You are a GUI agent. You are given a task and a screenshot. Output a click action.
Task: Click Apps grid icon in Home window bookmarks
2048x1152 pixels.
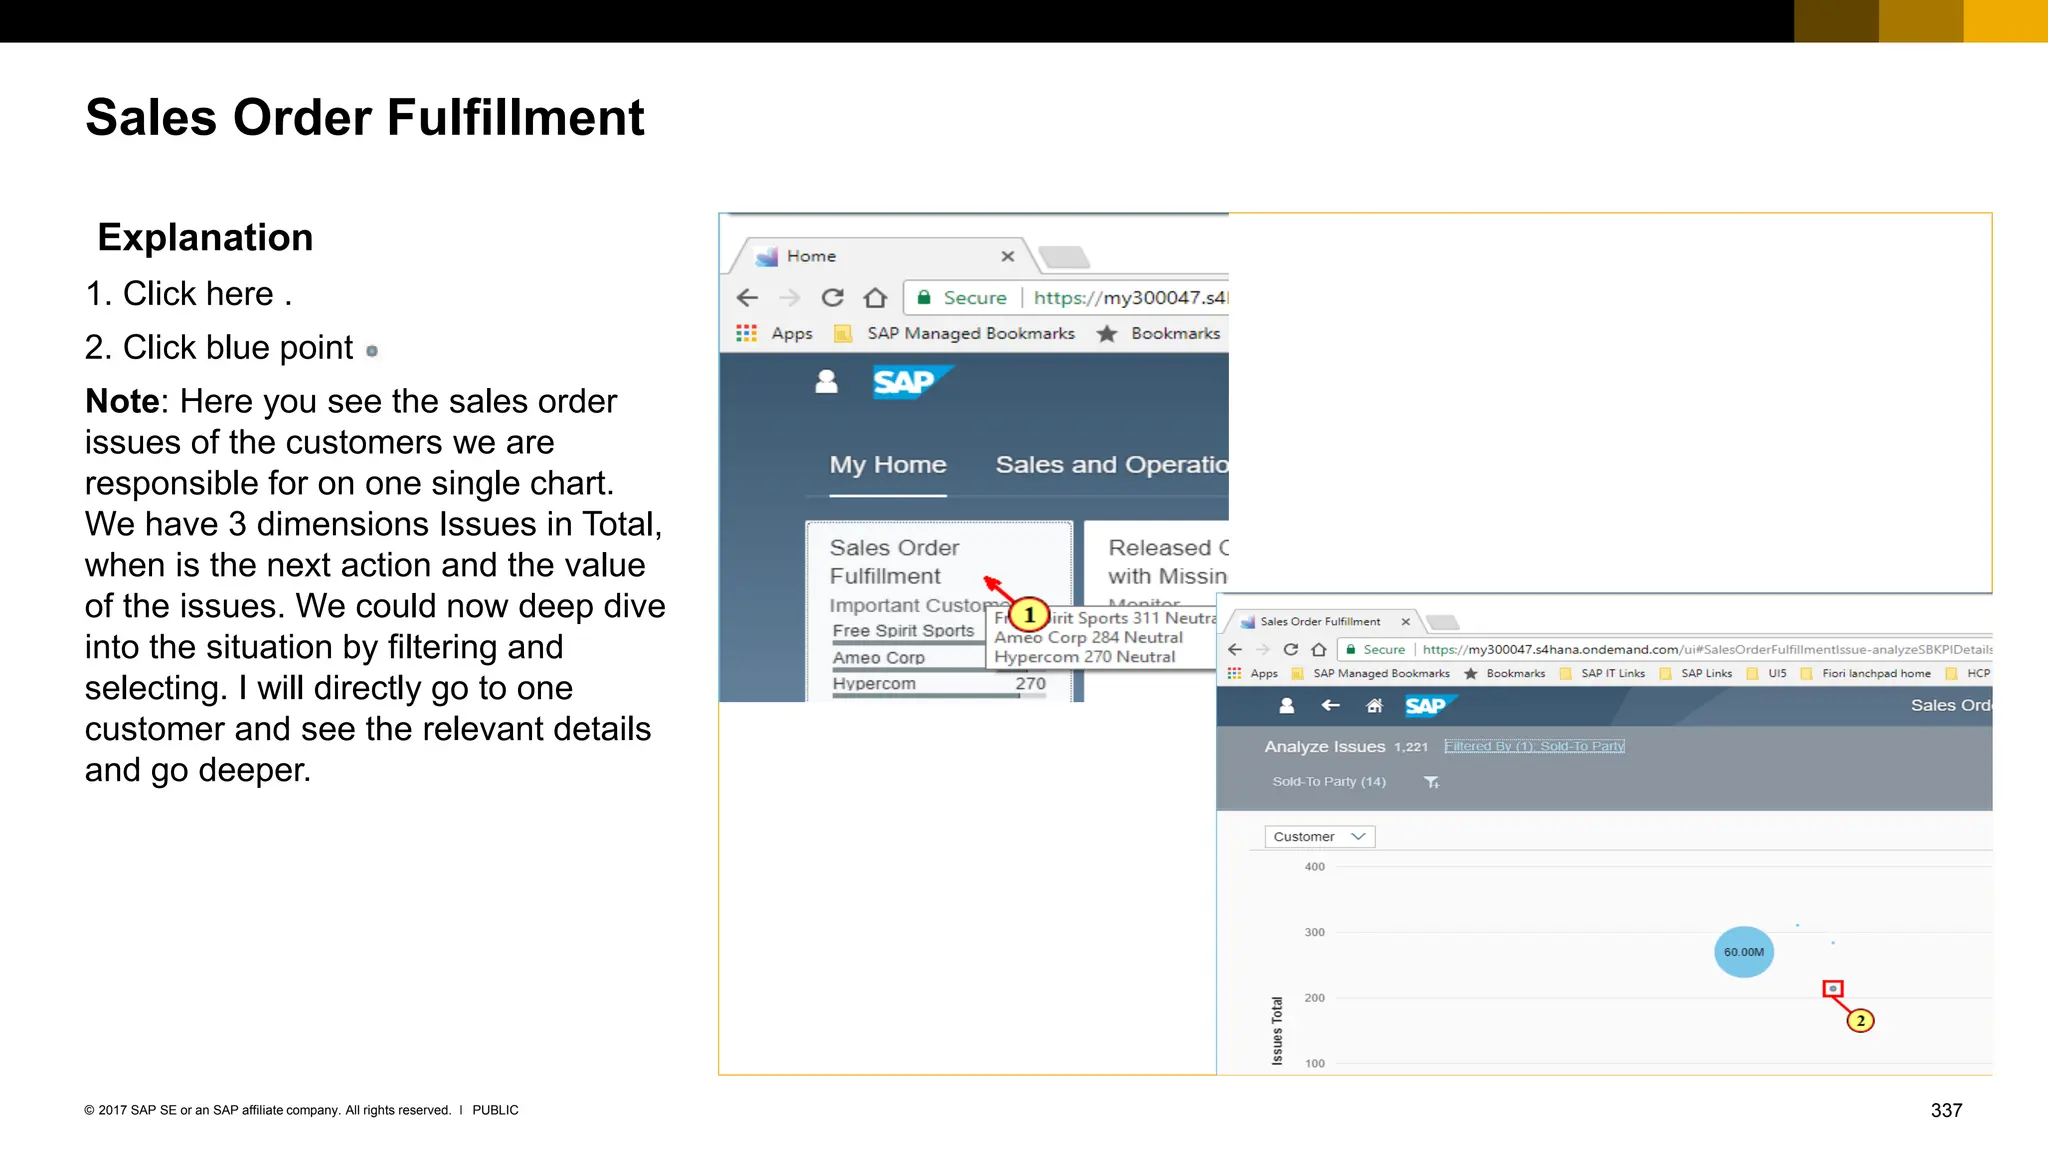tap(747, 333)
